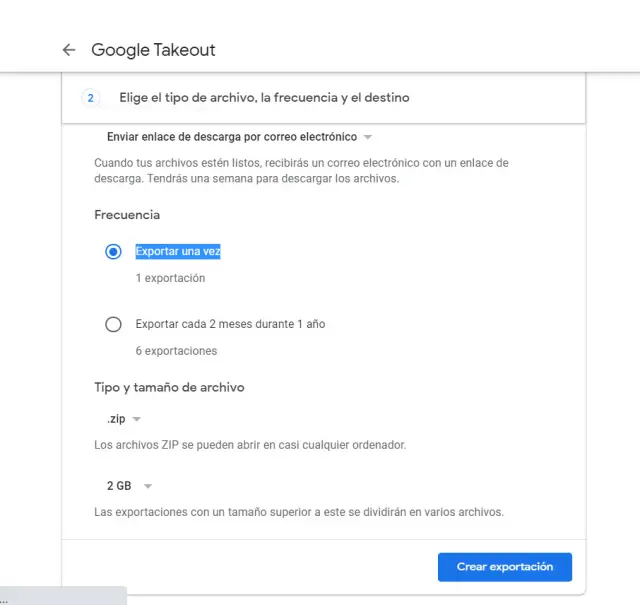Click the highlighted 'Exportar una vez' label
The height and width of the screenshot is (605, 640).
pos(178,252)
